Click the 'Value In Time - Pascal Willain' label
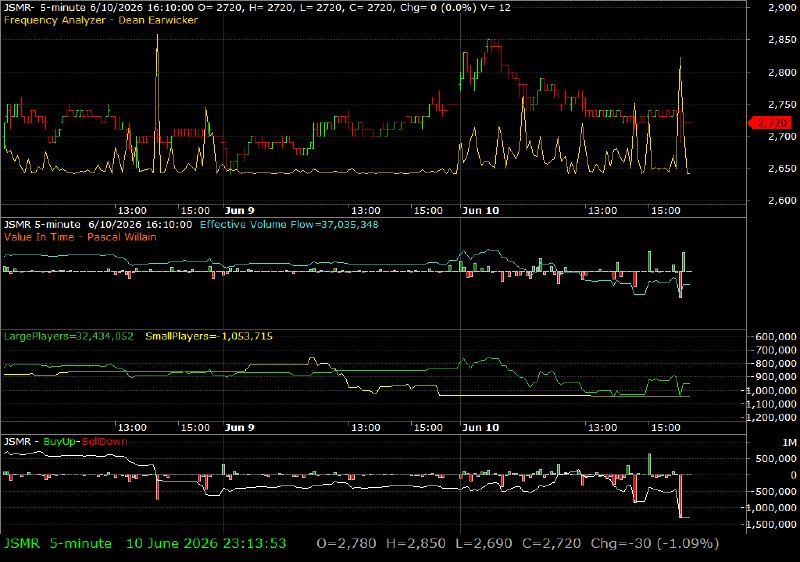Screen dimensions: 800x562 [x=80, y=237]
